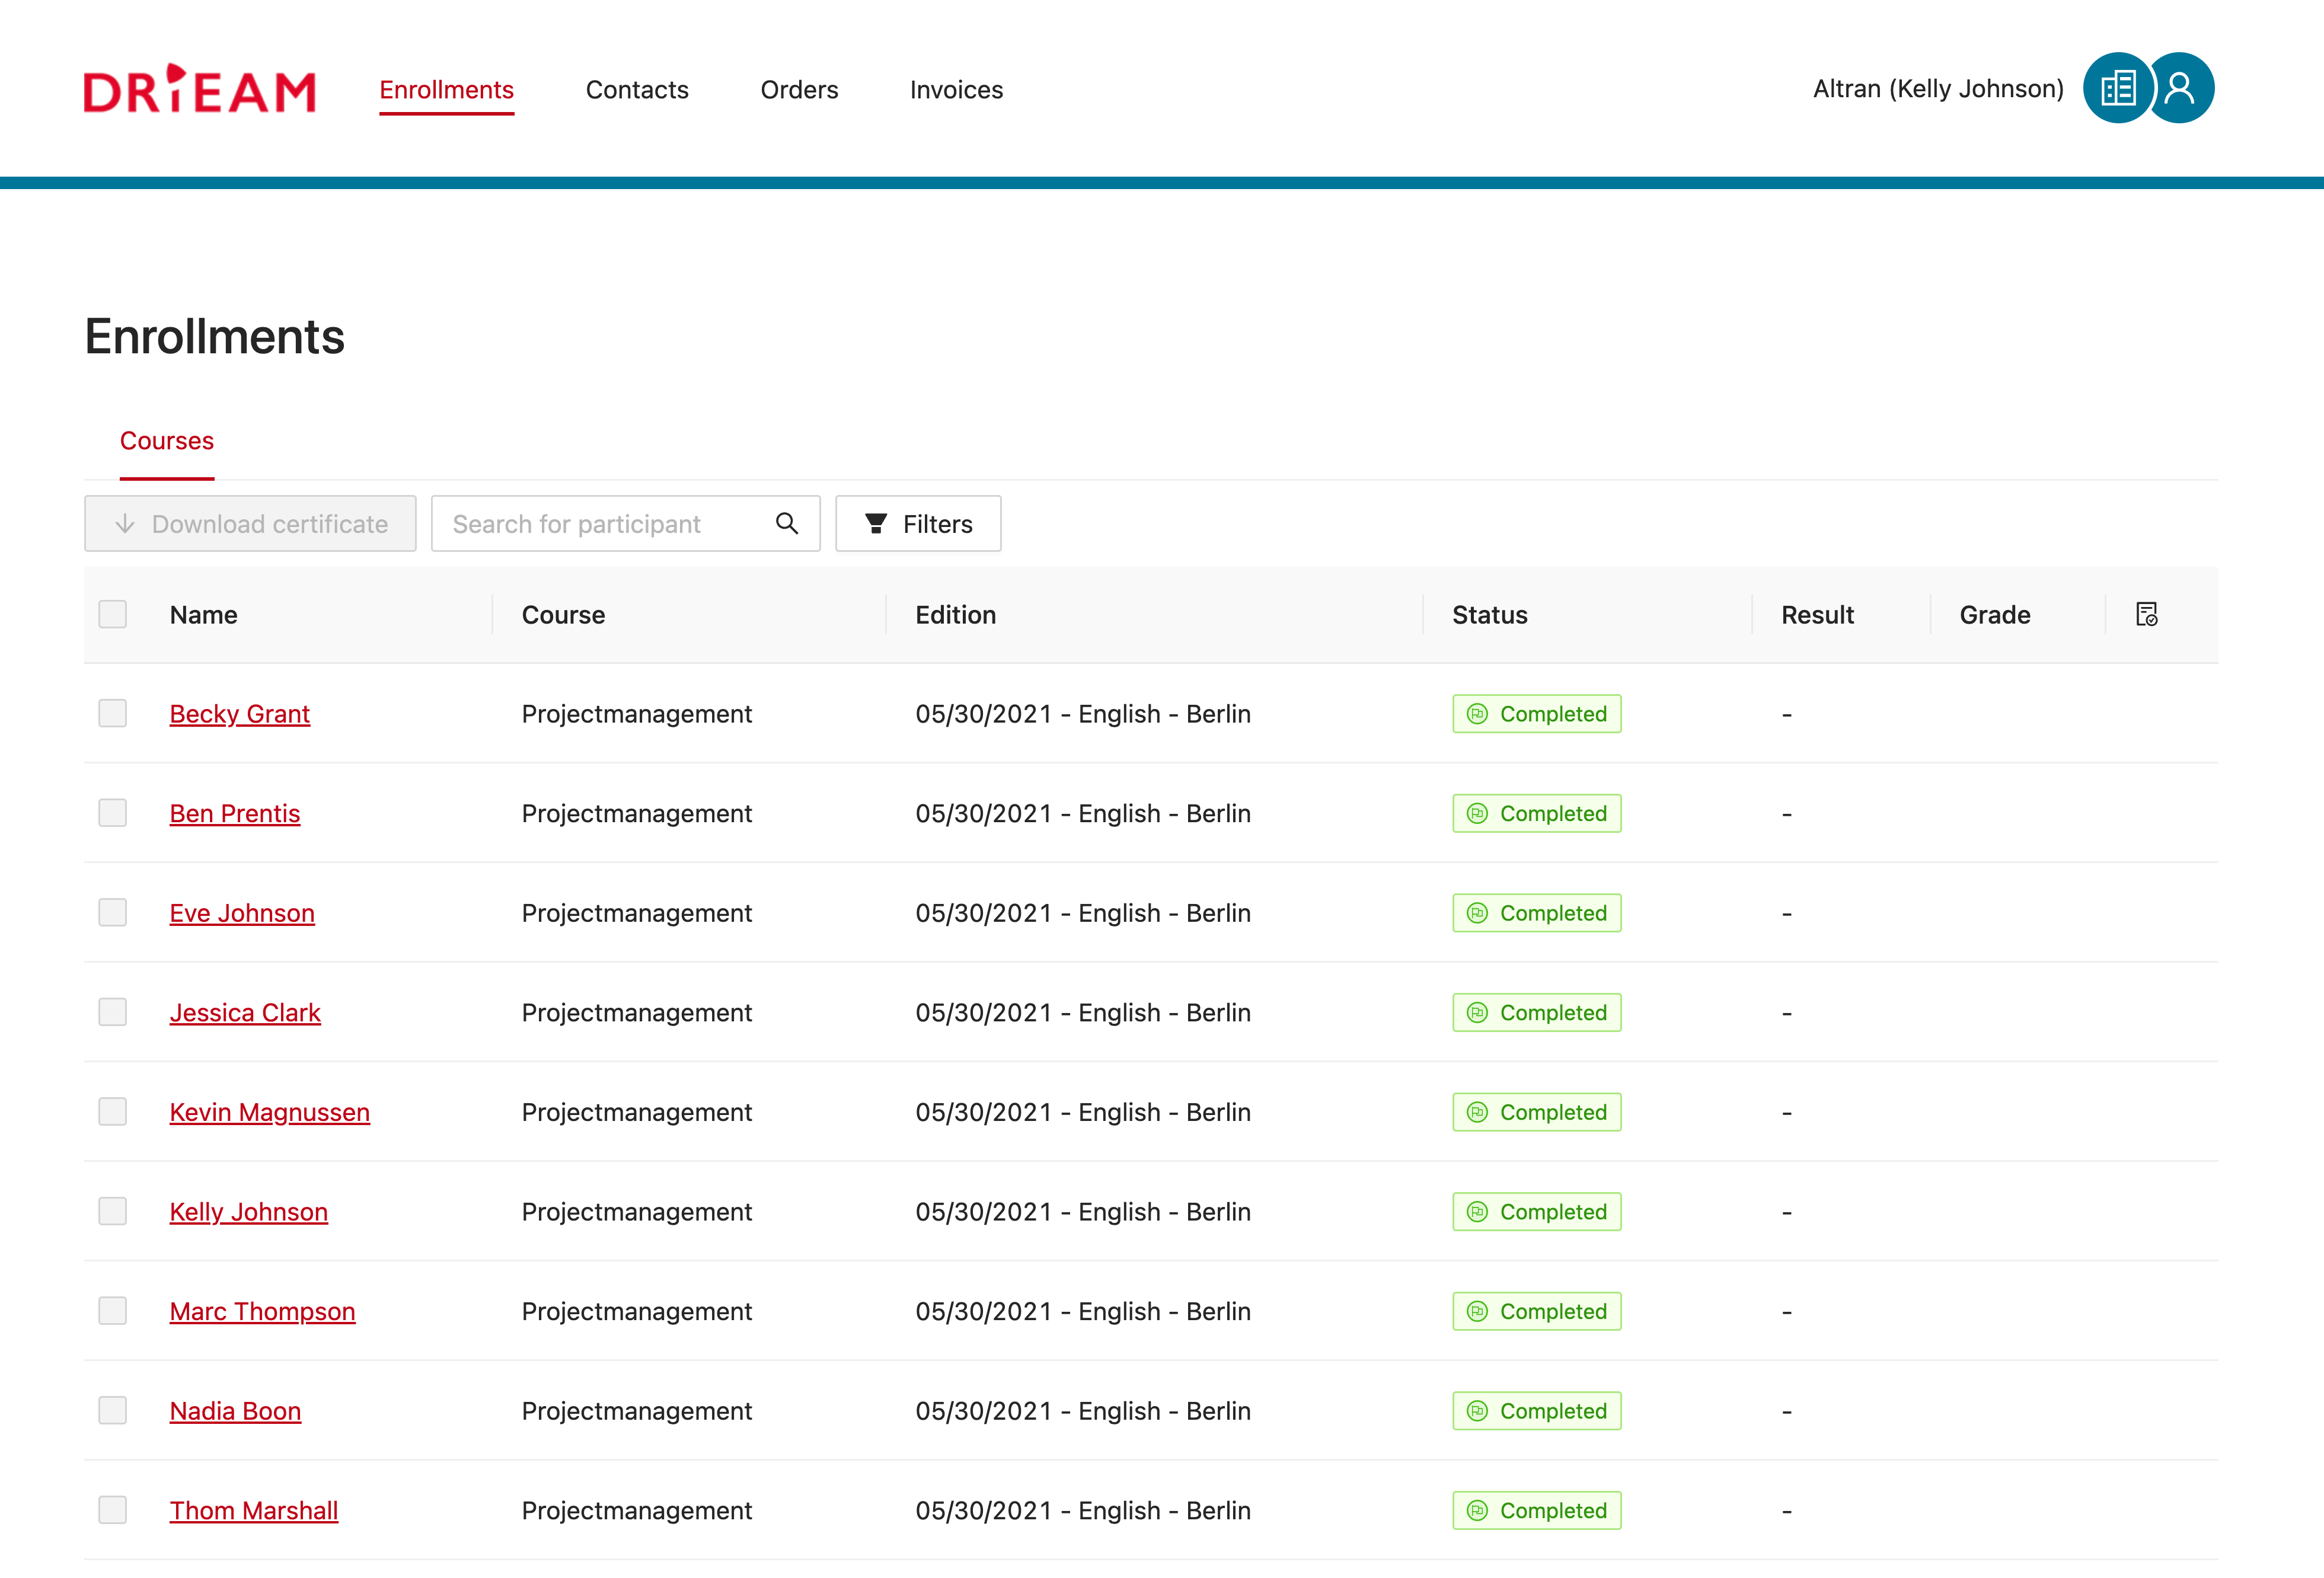Image resolution: width=2324 pixels, height=1578 pixels.
Task: Check the box for Becky Grant
Action: click(113, 713)
